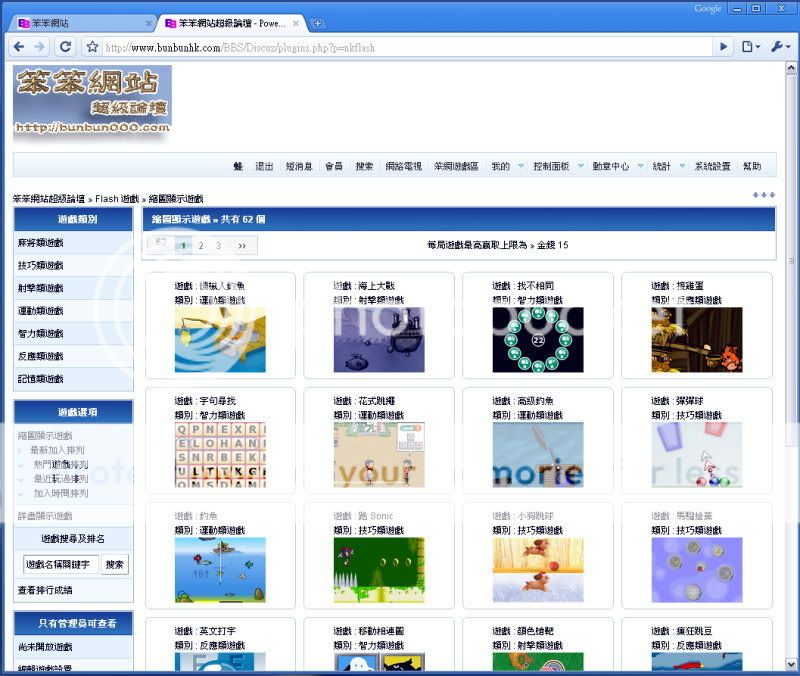Image resolution: width=800 pixels, height=676 pixels.
Task: Open 短消息 in the navigation bar
Action: pos(298,166)
